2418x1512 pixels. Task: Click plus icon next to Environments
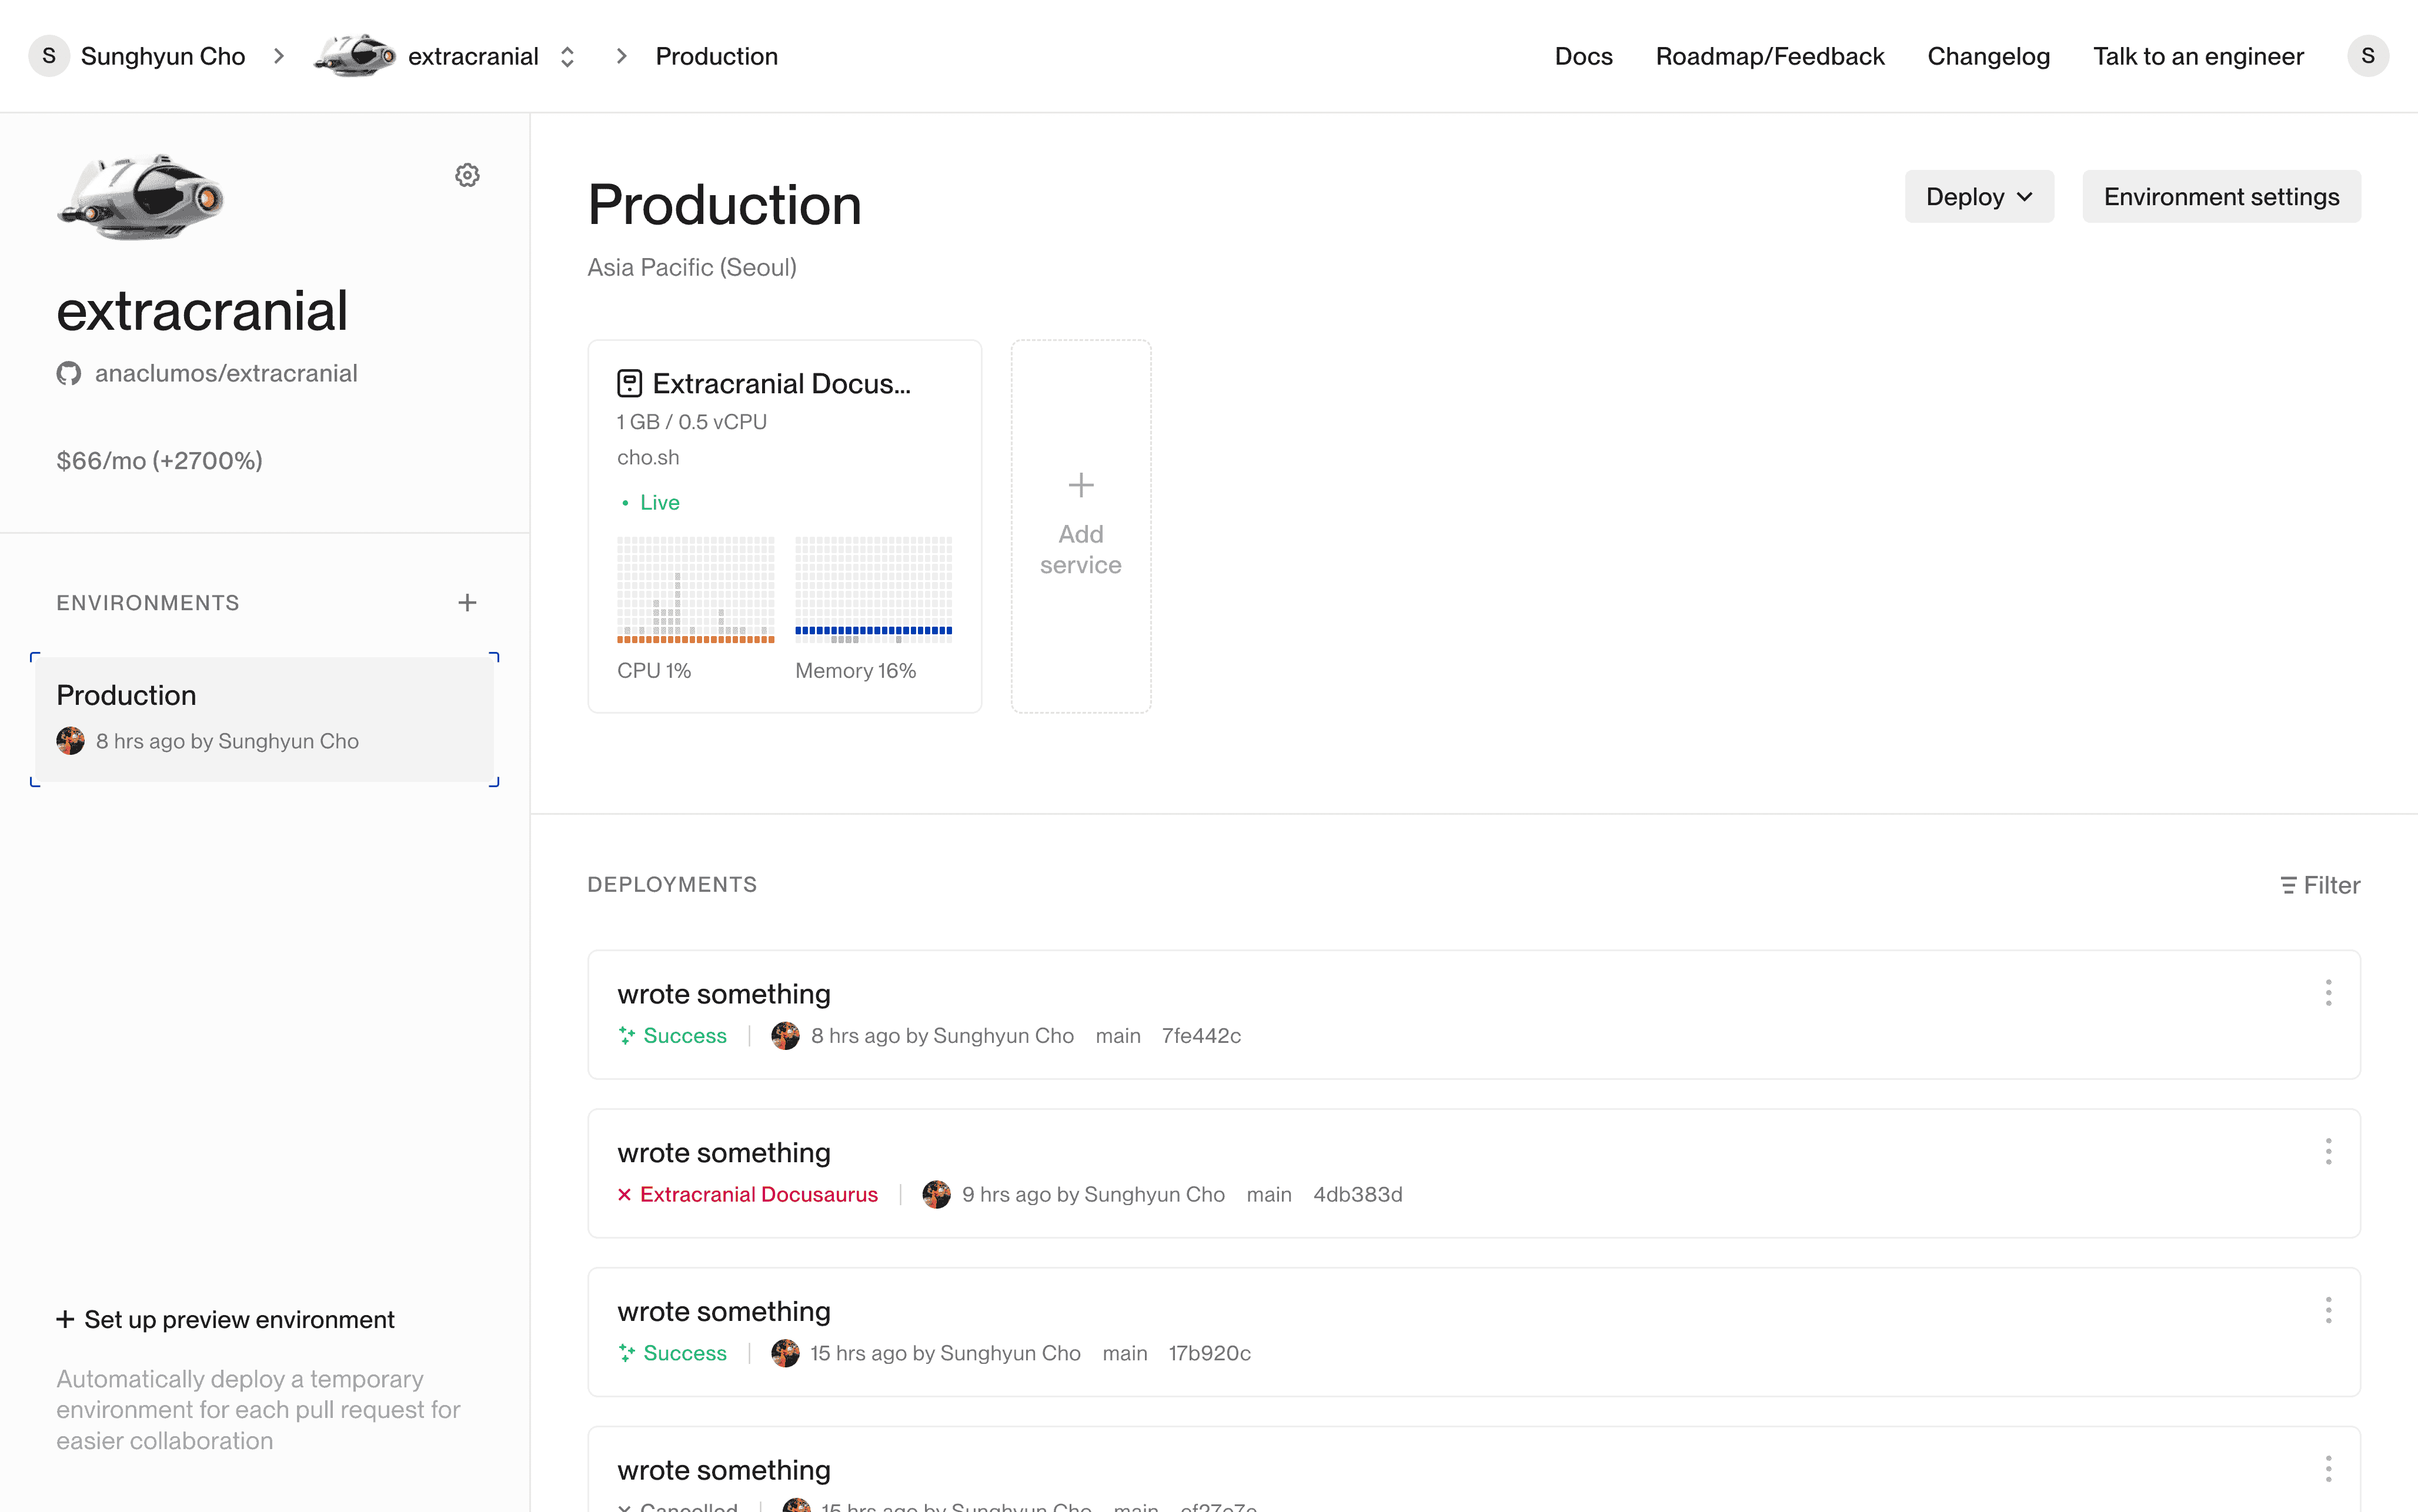click(x=467, y=603)
